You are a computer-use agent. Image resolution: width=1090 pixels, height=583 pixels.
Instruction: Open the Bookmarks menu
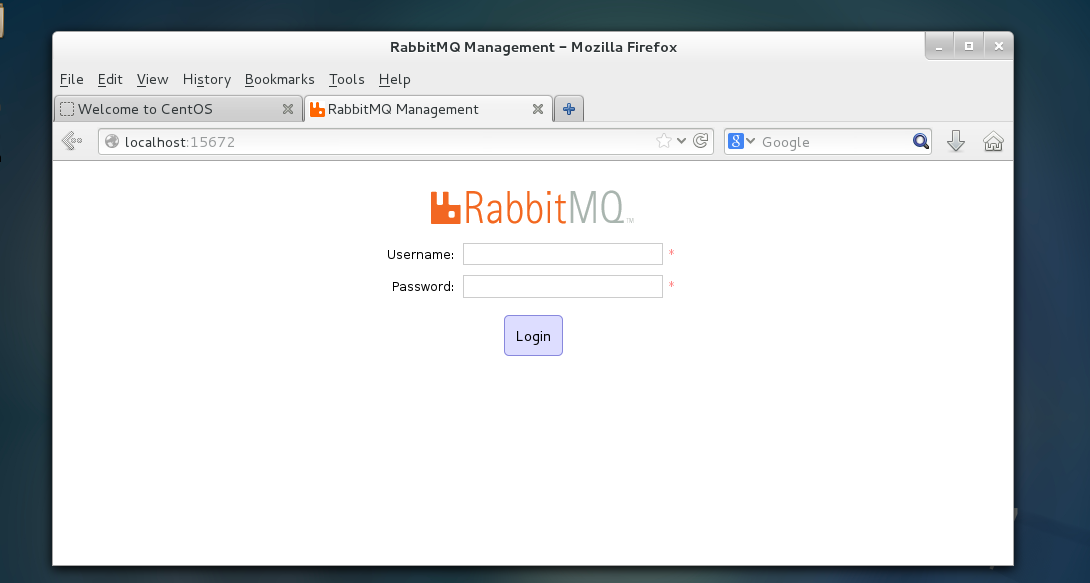click(279, 79)
